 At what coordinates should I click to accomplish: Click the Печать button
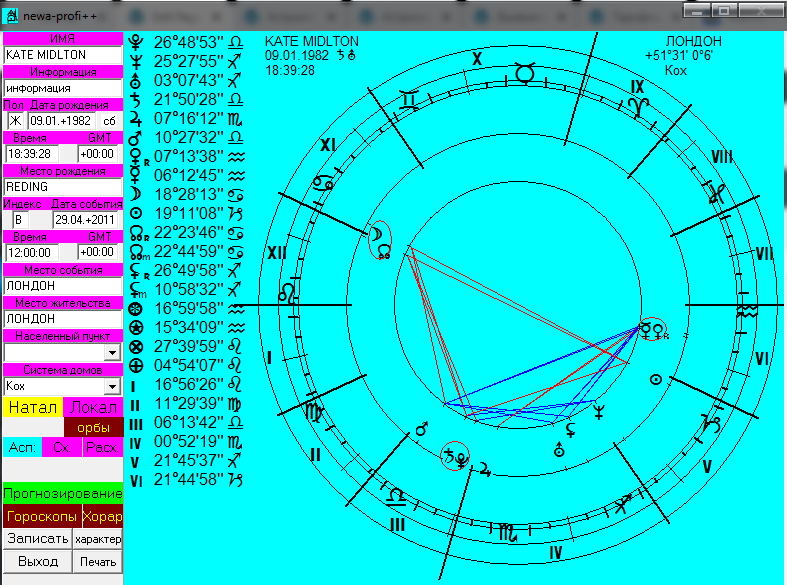(98, 561)
